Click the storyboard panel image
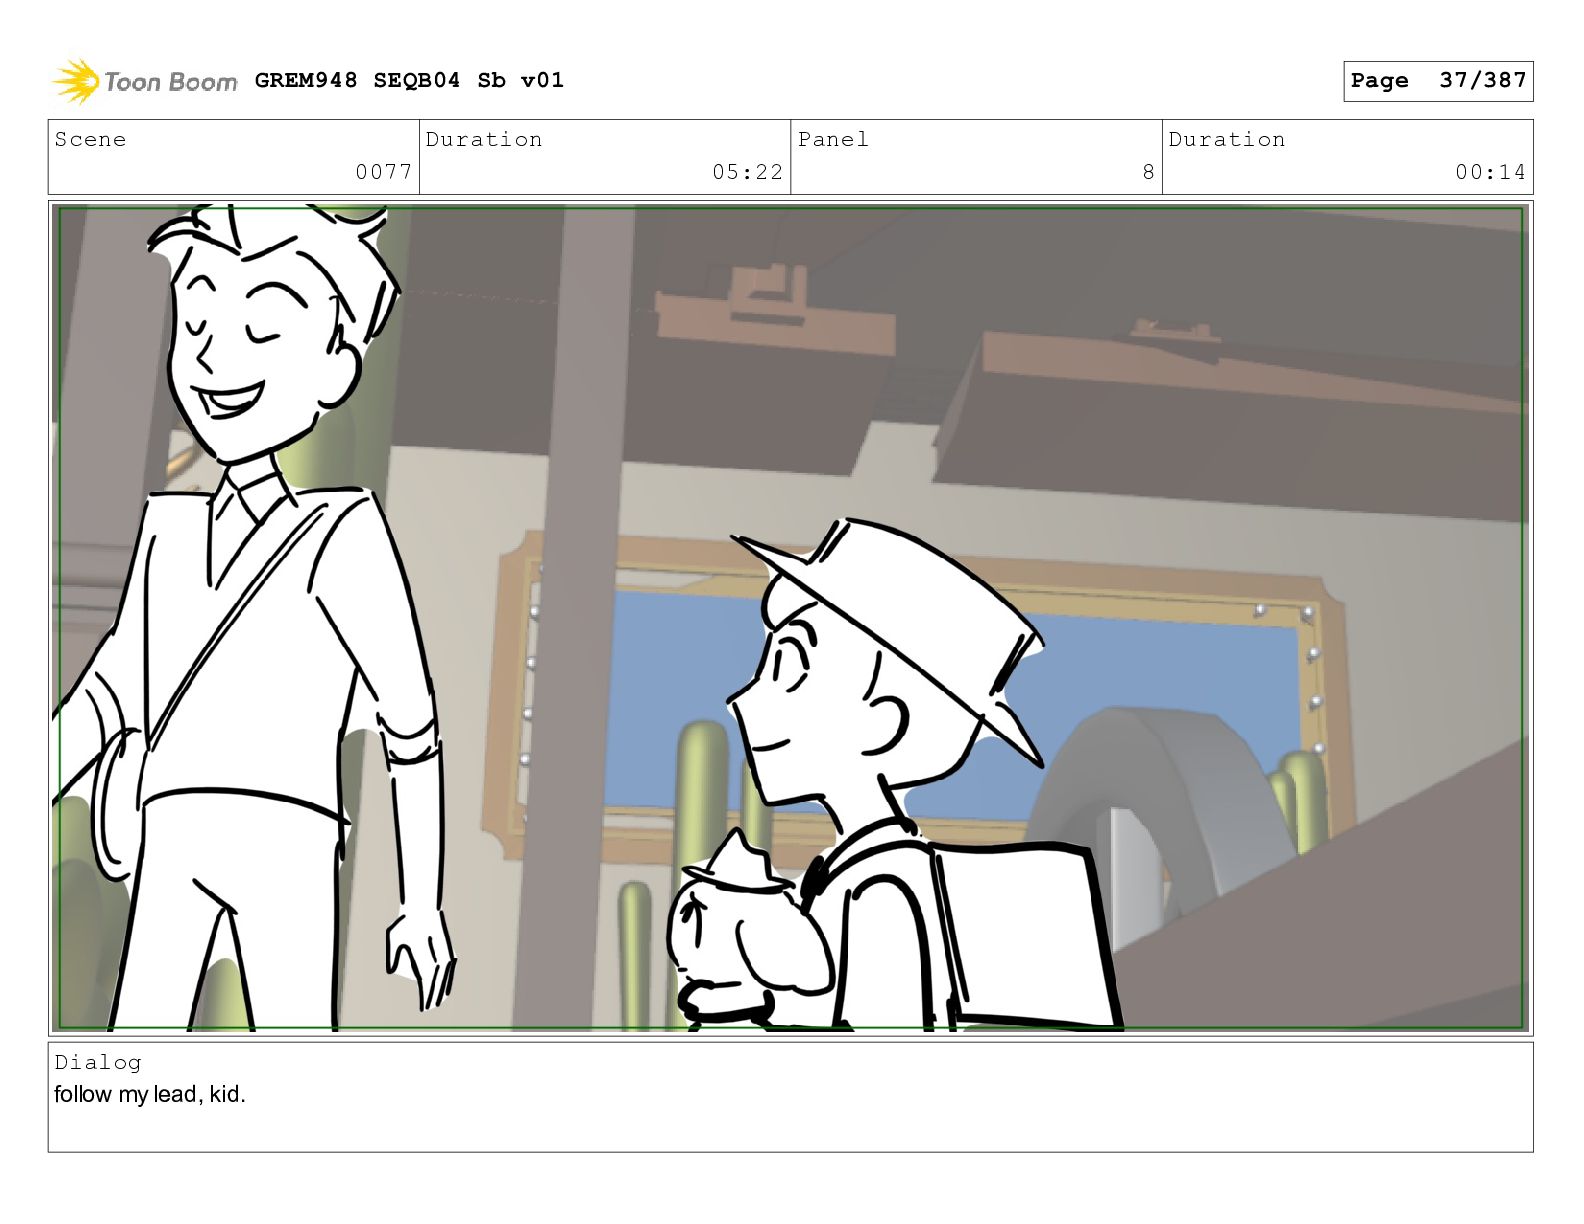The height and width of the screenshot is (1224, 1584). (790, 618)
